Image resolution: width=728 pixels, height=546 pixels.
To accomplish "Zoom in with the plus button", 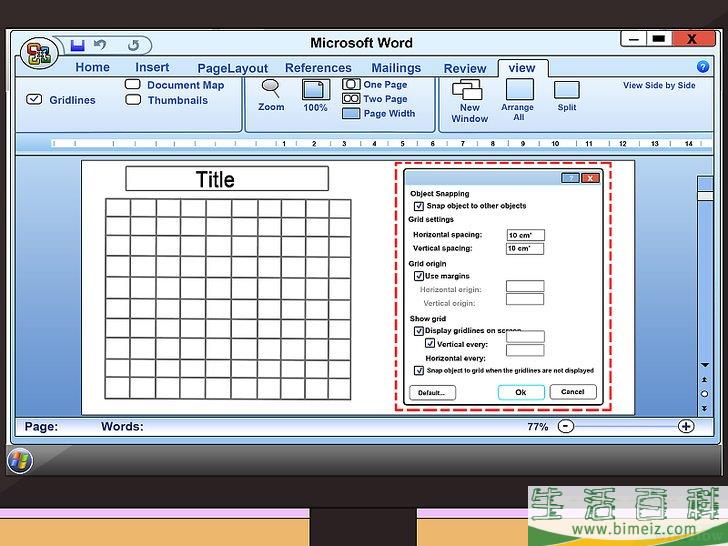I will [x=686, y=426].
